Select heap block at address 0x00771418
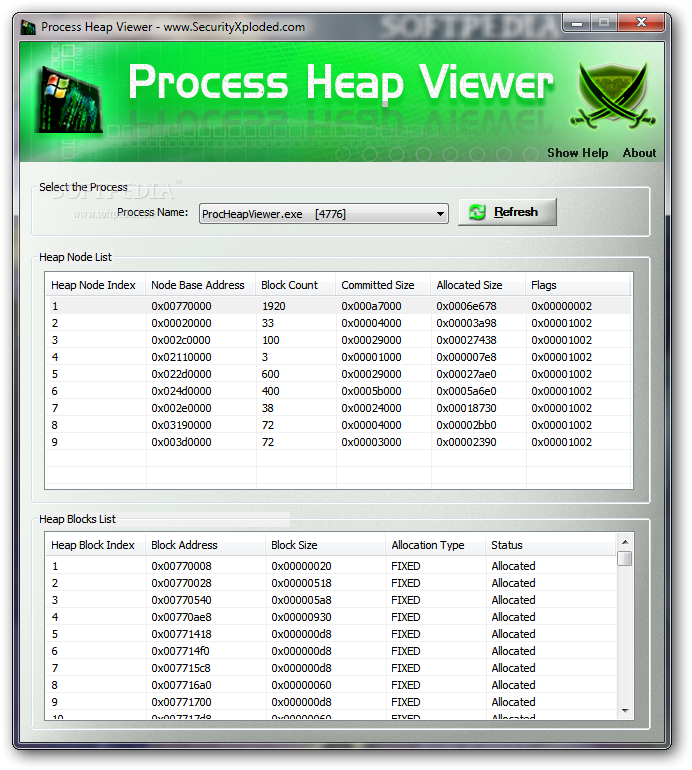 coord(331,634)
